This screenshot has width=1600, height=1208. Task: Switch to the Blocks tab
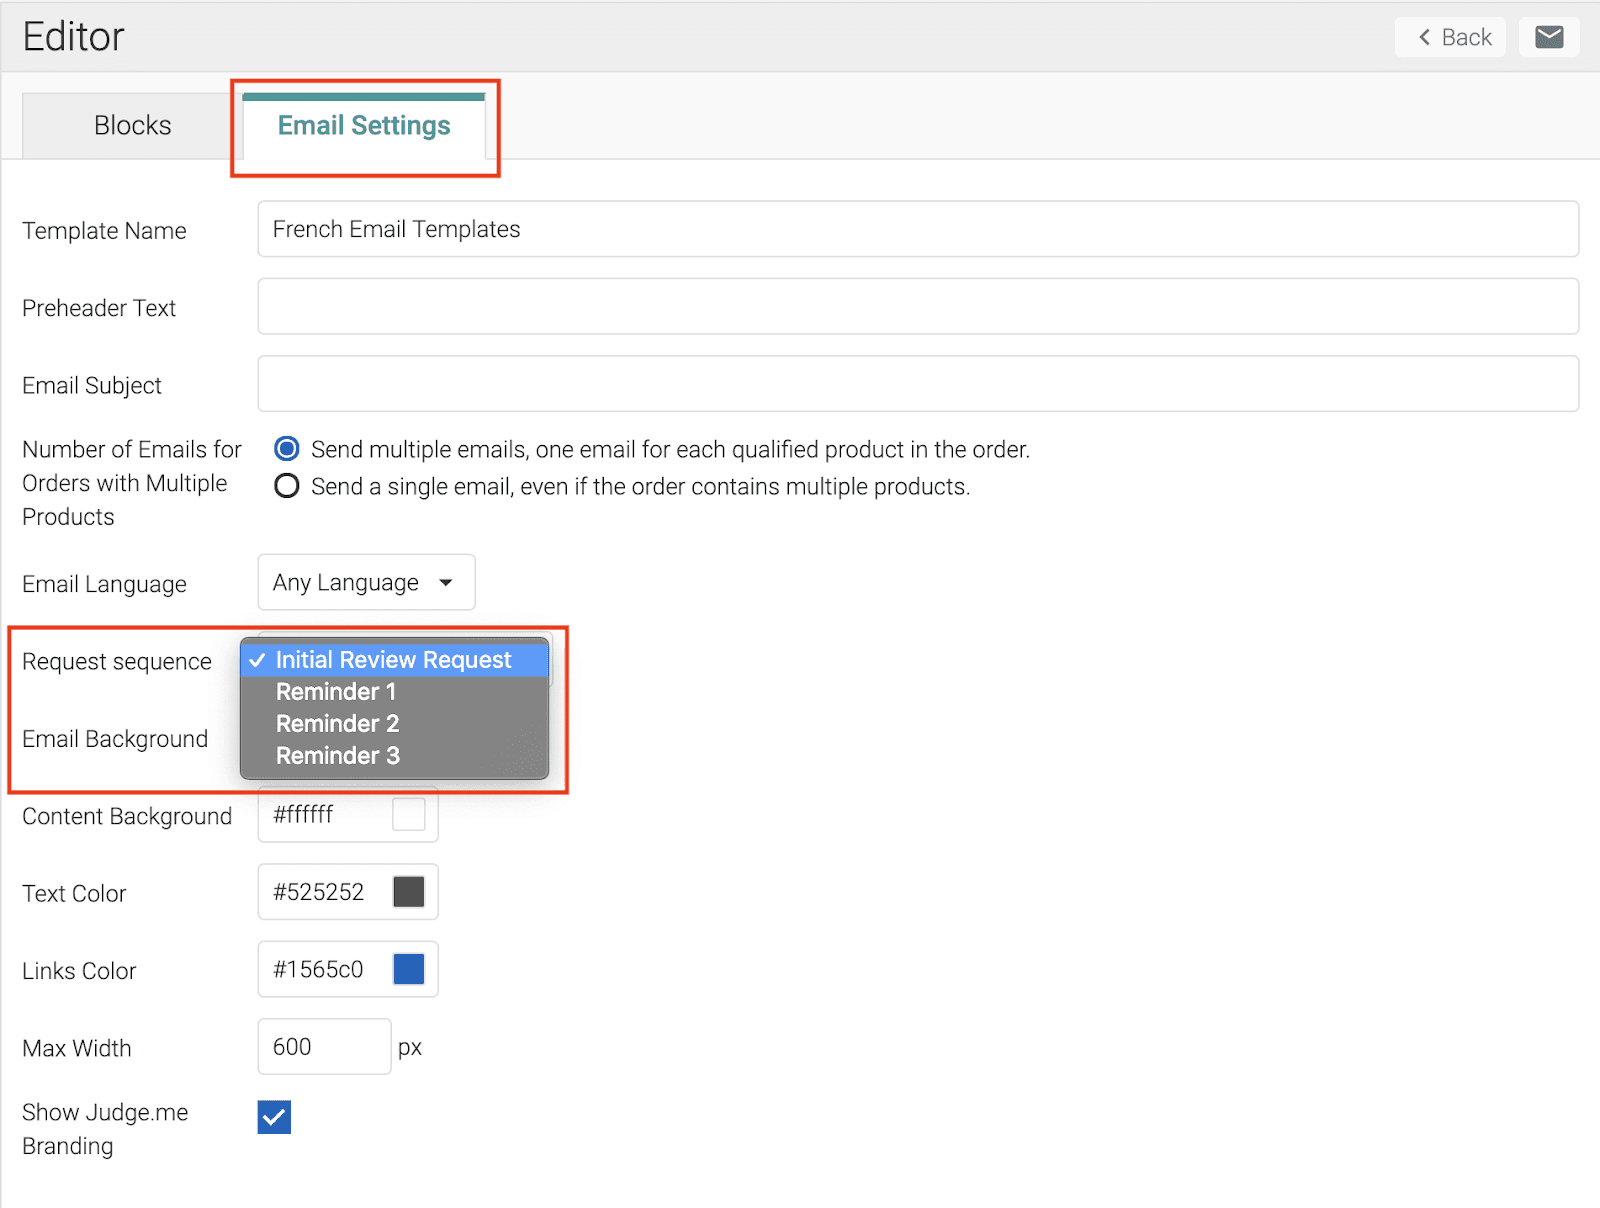[132, 126]
